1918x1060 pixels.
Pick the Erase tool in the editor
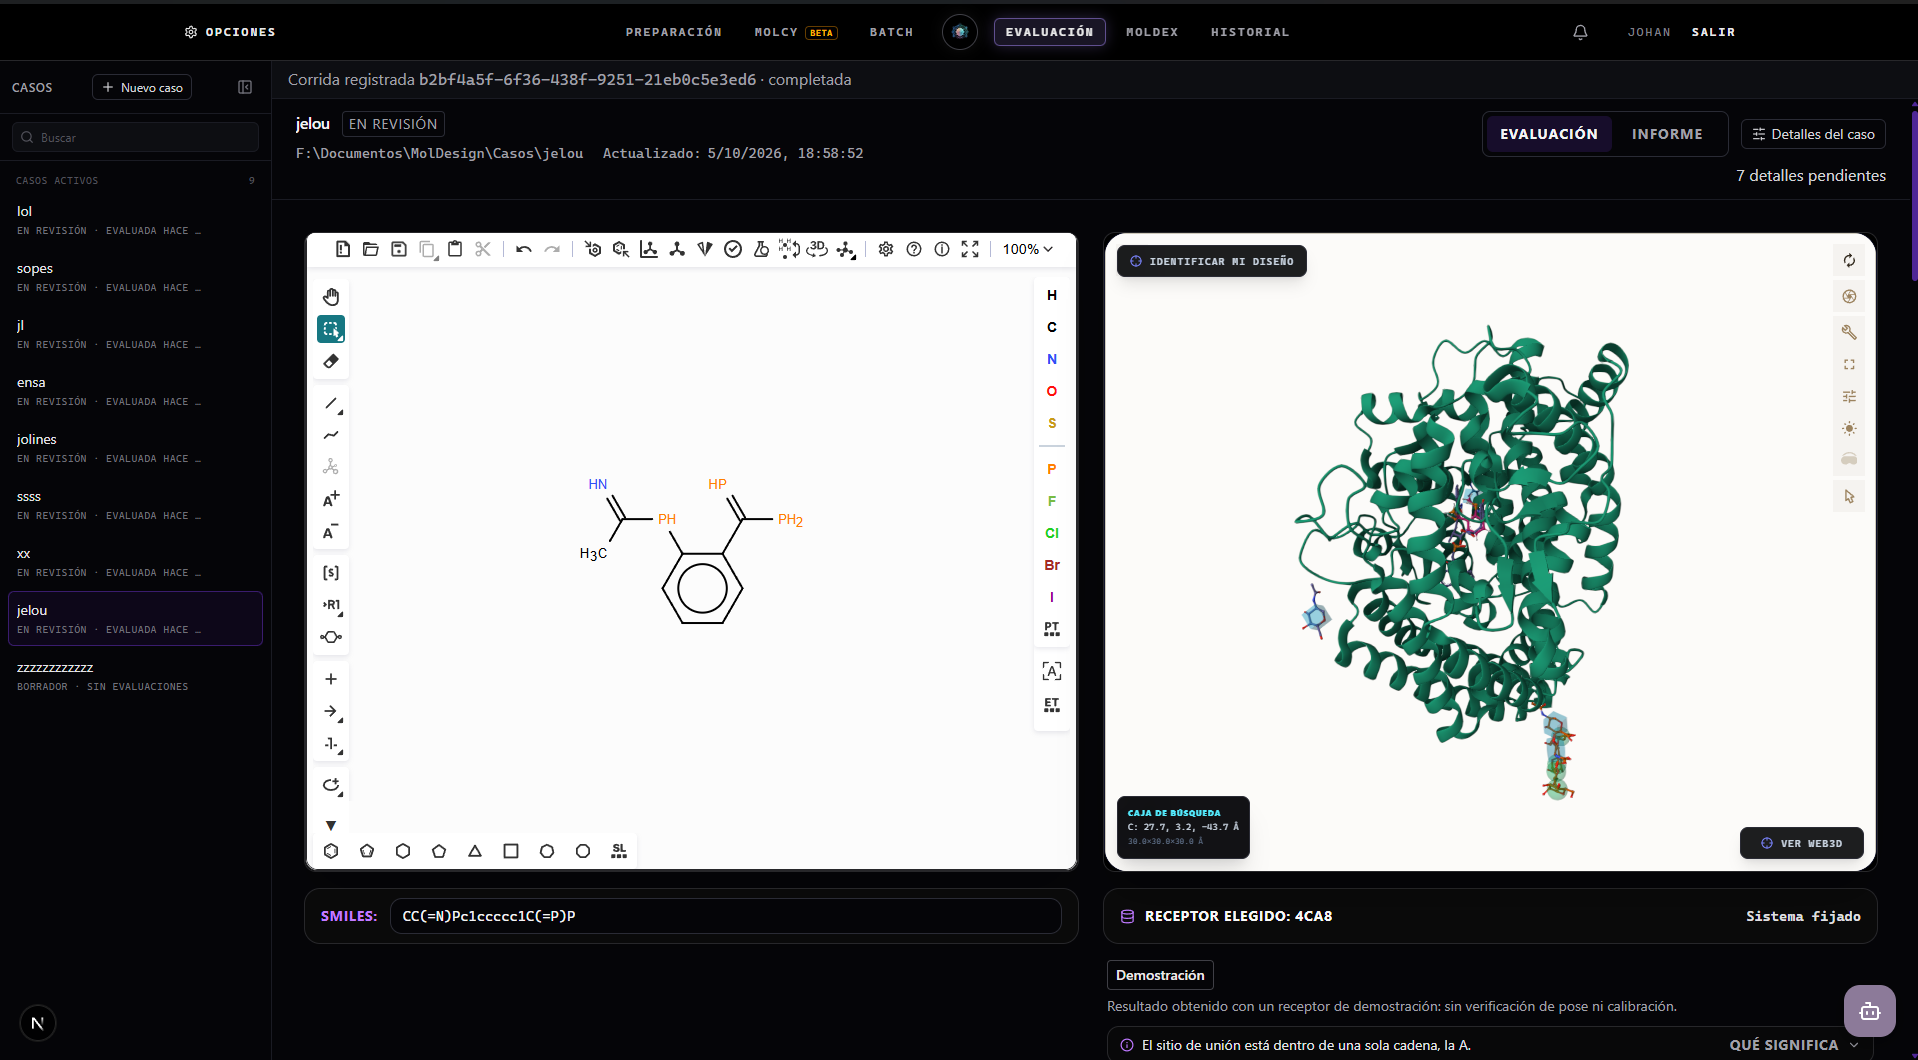[331, 361]
